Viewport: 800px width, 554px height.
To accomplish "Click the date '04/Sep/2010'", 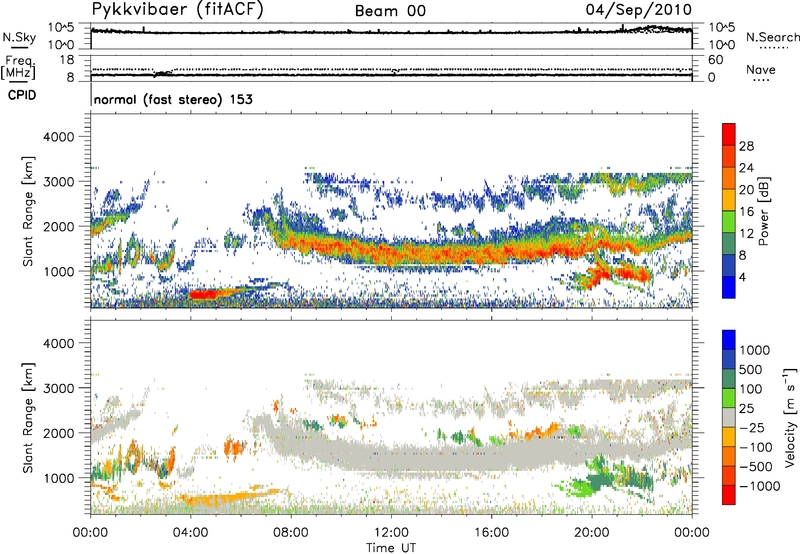I will 639,9.
